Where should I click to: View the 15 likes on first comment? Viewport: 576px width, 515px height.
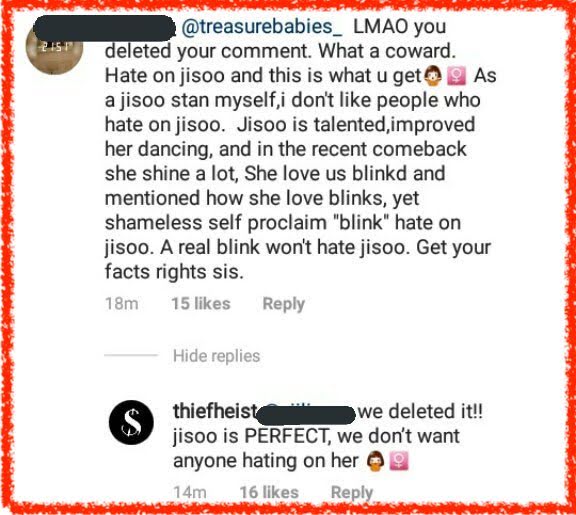click(x=201, y=304)
